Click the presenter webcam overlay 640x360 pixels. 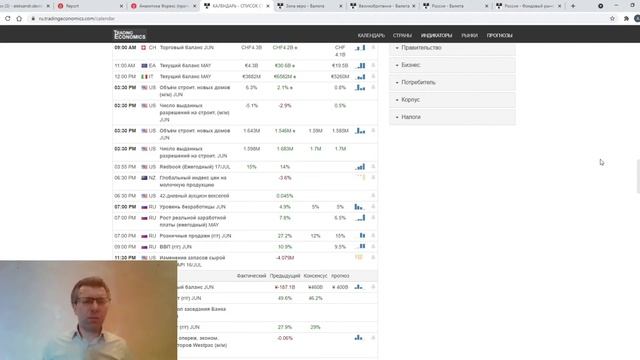coord(89,310)
